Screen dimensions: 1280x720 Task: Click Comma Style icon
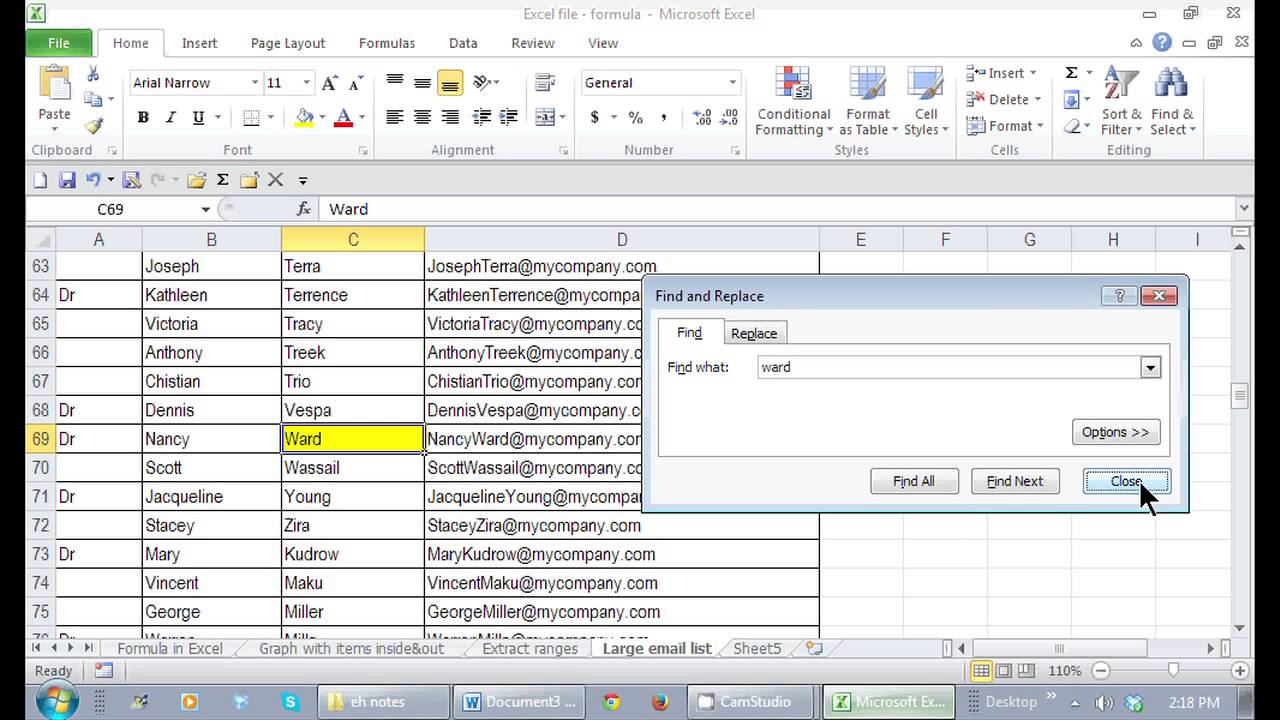pos(663,118)
